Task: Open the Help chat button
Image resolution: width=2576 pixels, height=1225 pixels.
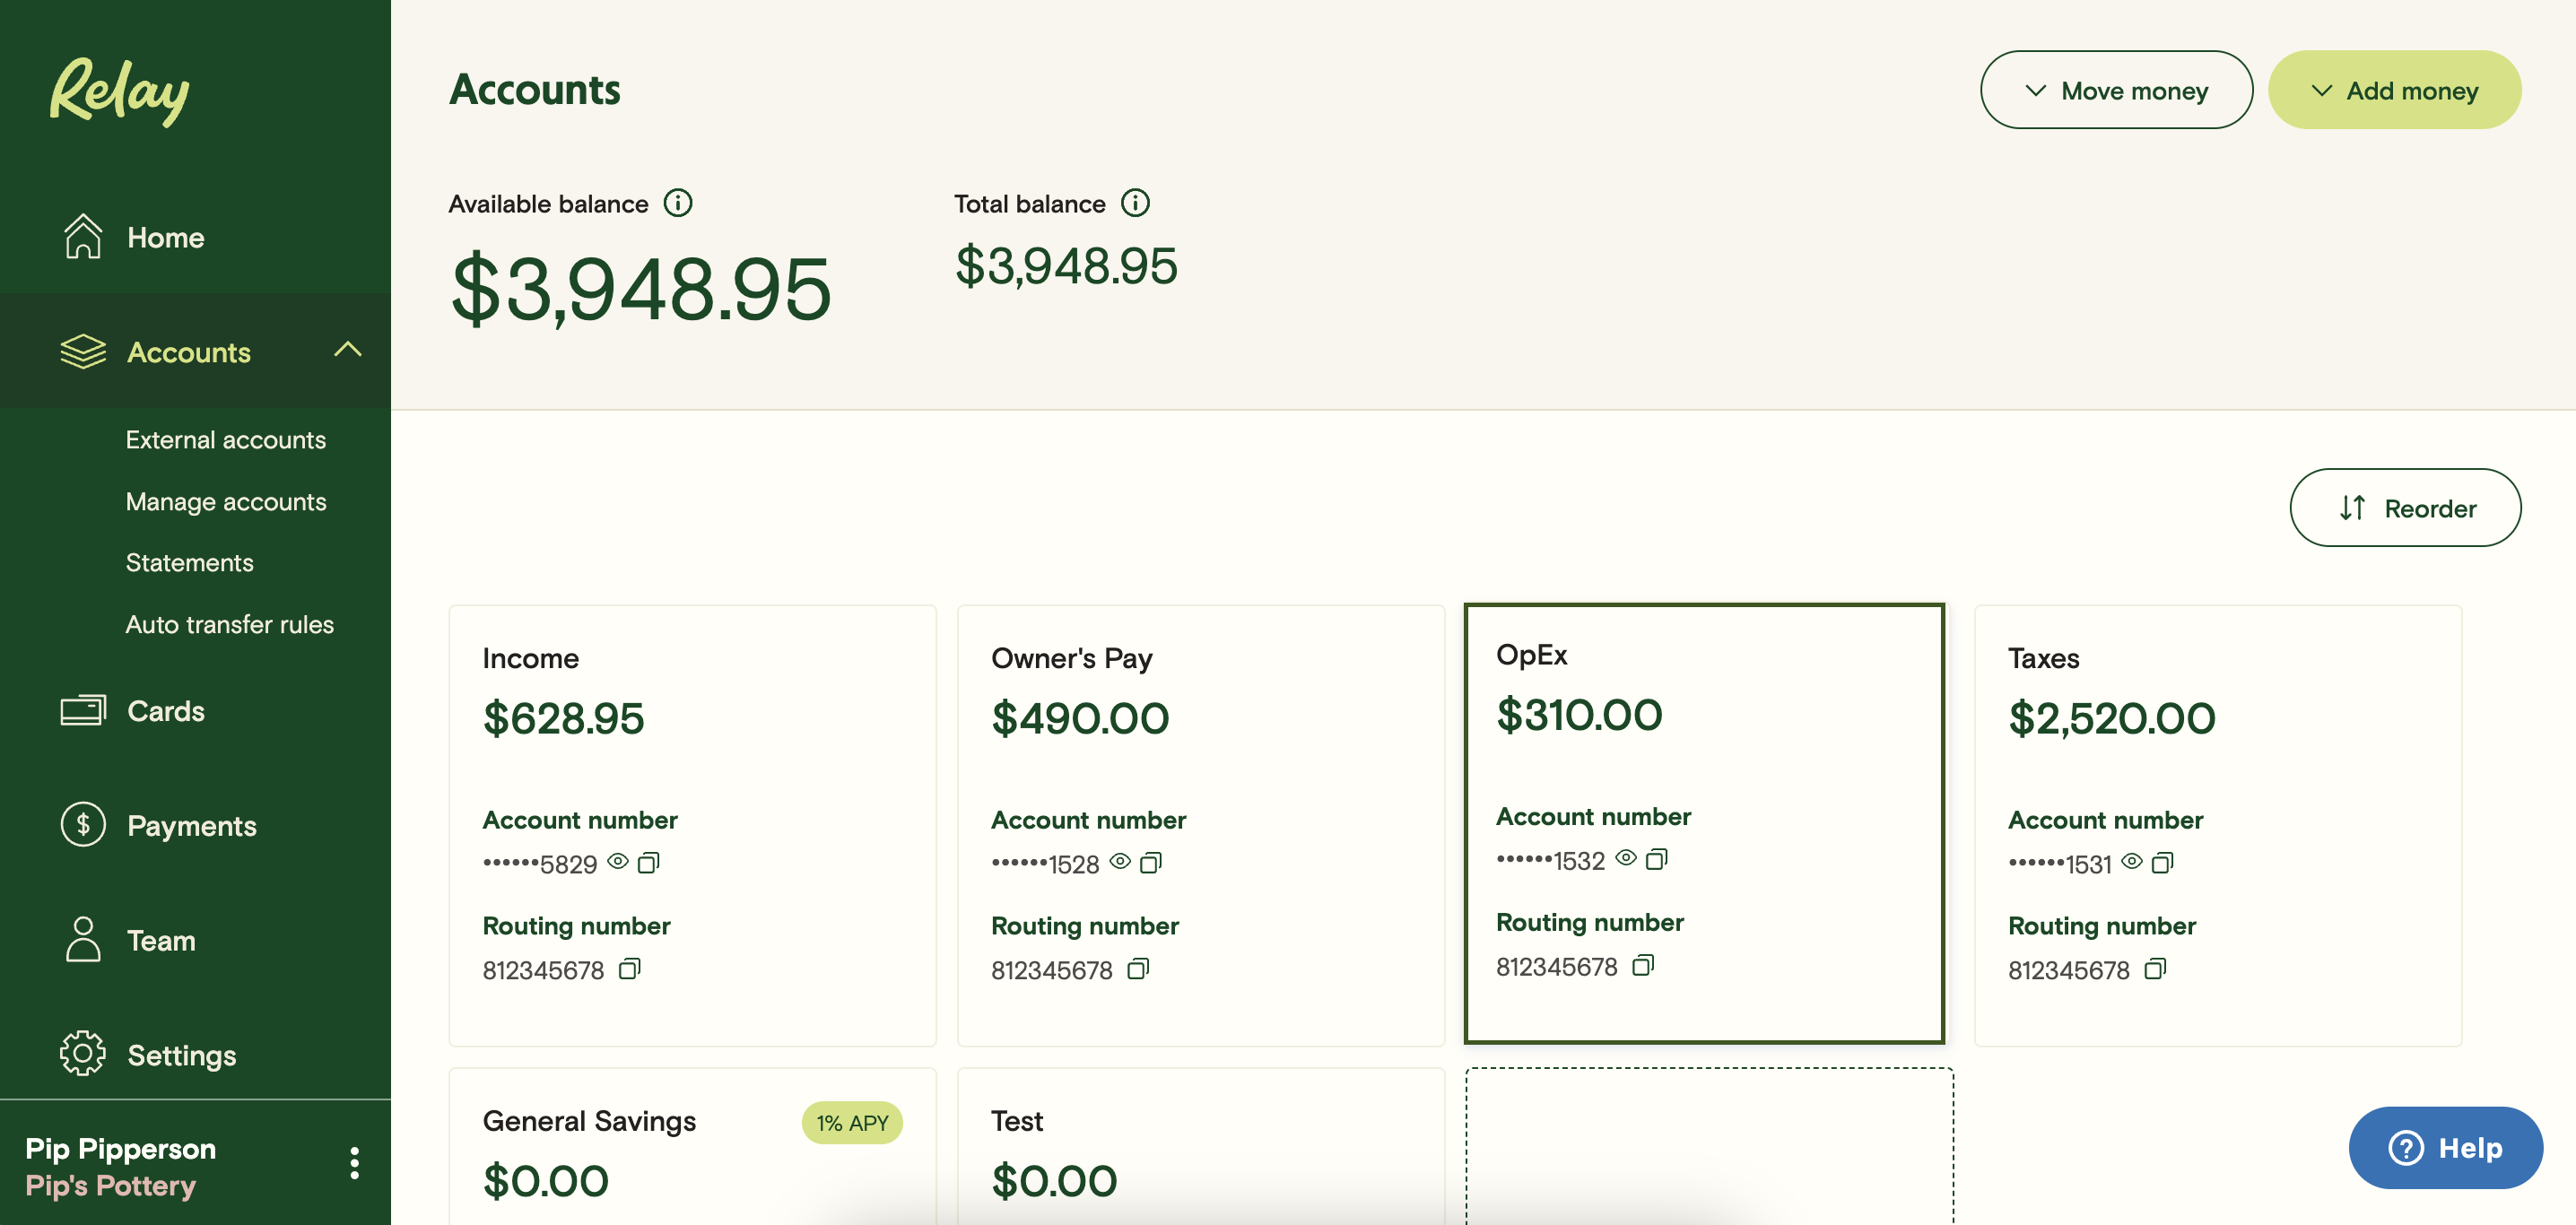Action: coord(2445,1147)
